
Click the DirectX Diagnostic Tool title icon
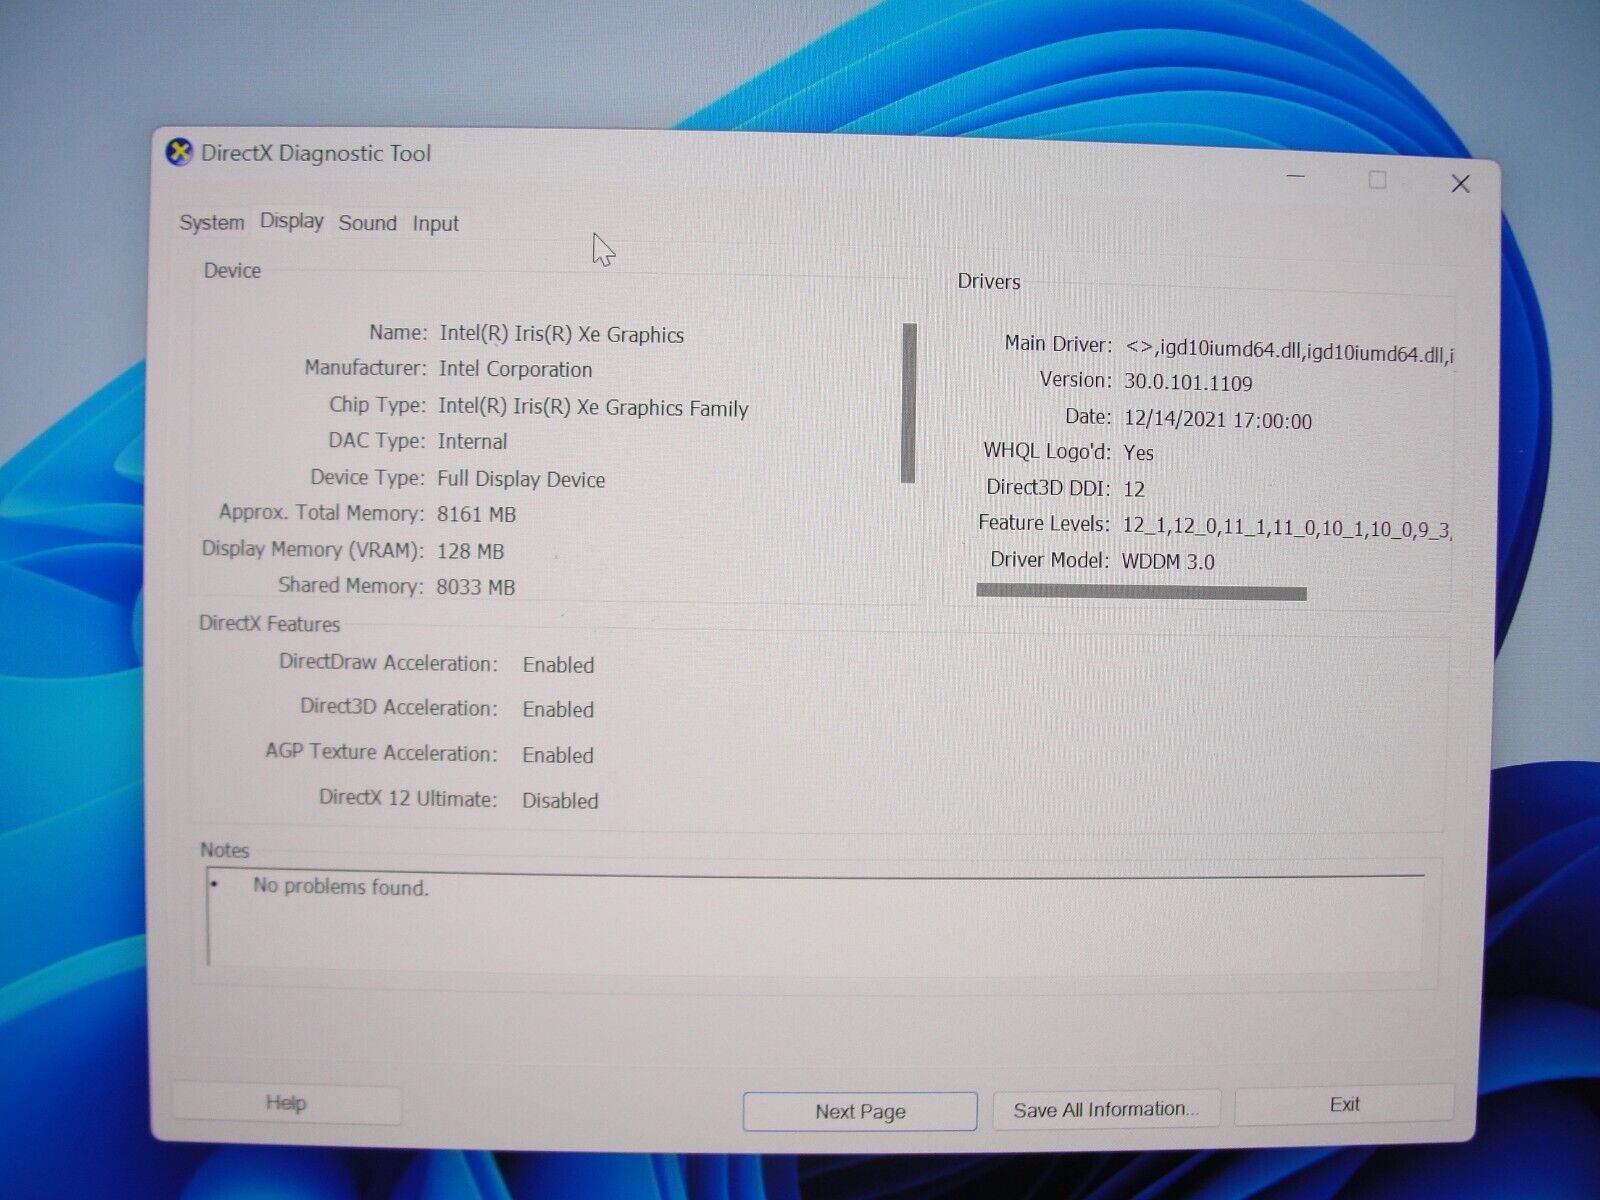point(179,153)
